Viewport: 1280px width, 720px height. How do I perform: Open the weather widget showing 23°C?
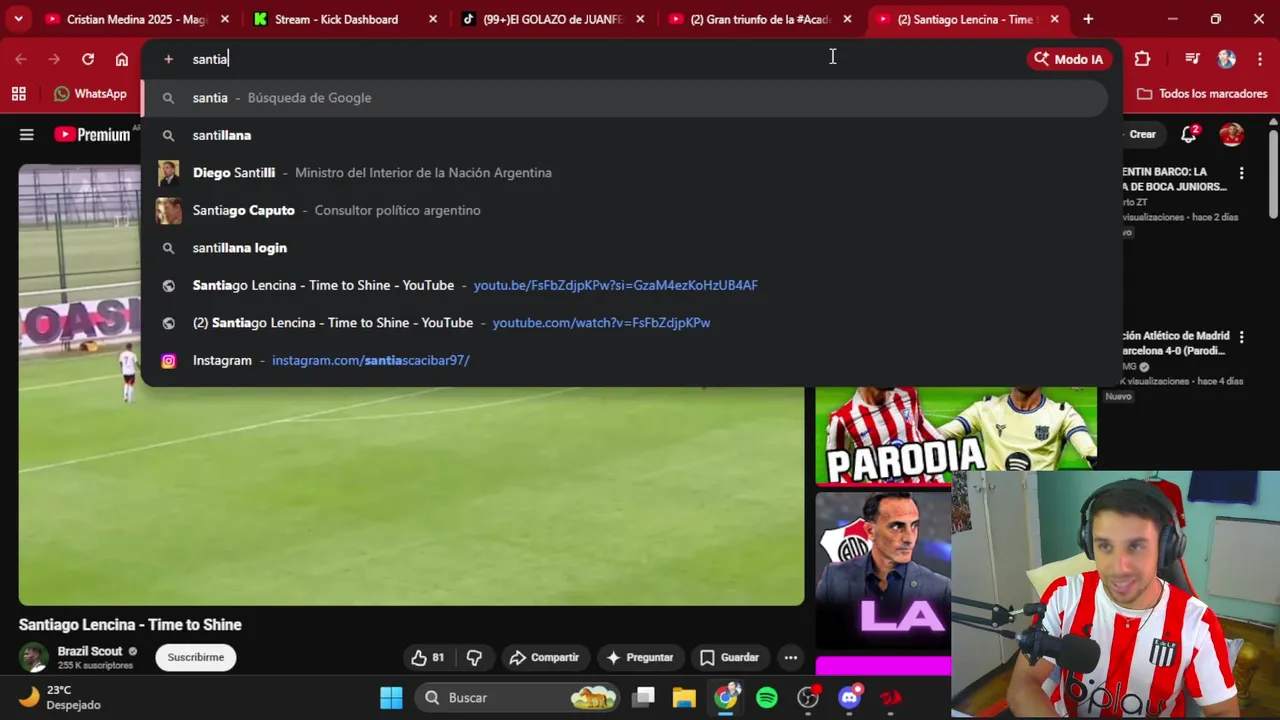(60, 697)
